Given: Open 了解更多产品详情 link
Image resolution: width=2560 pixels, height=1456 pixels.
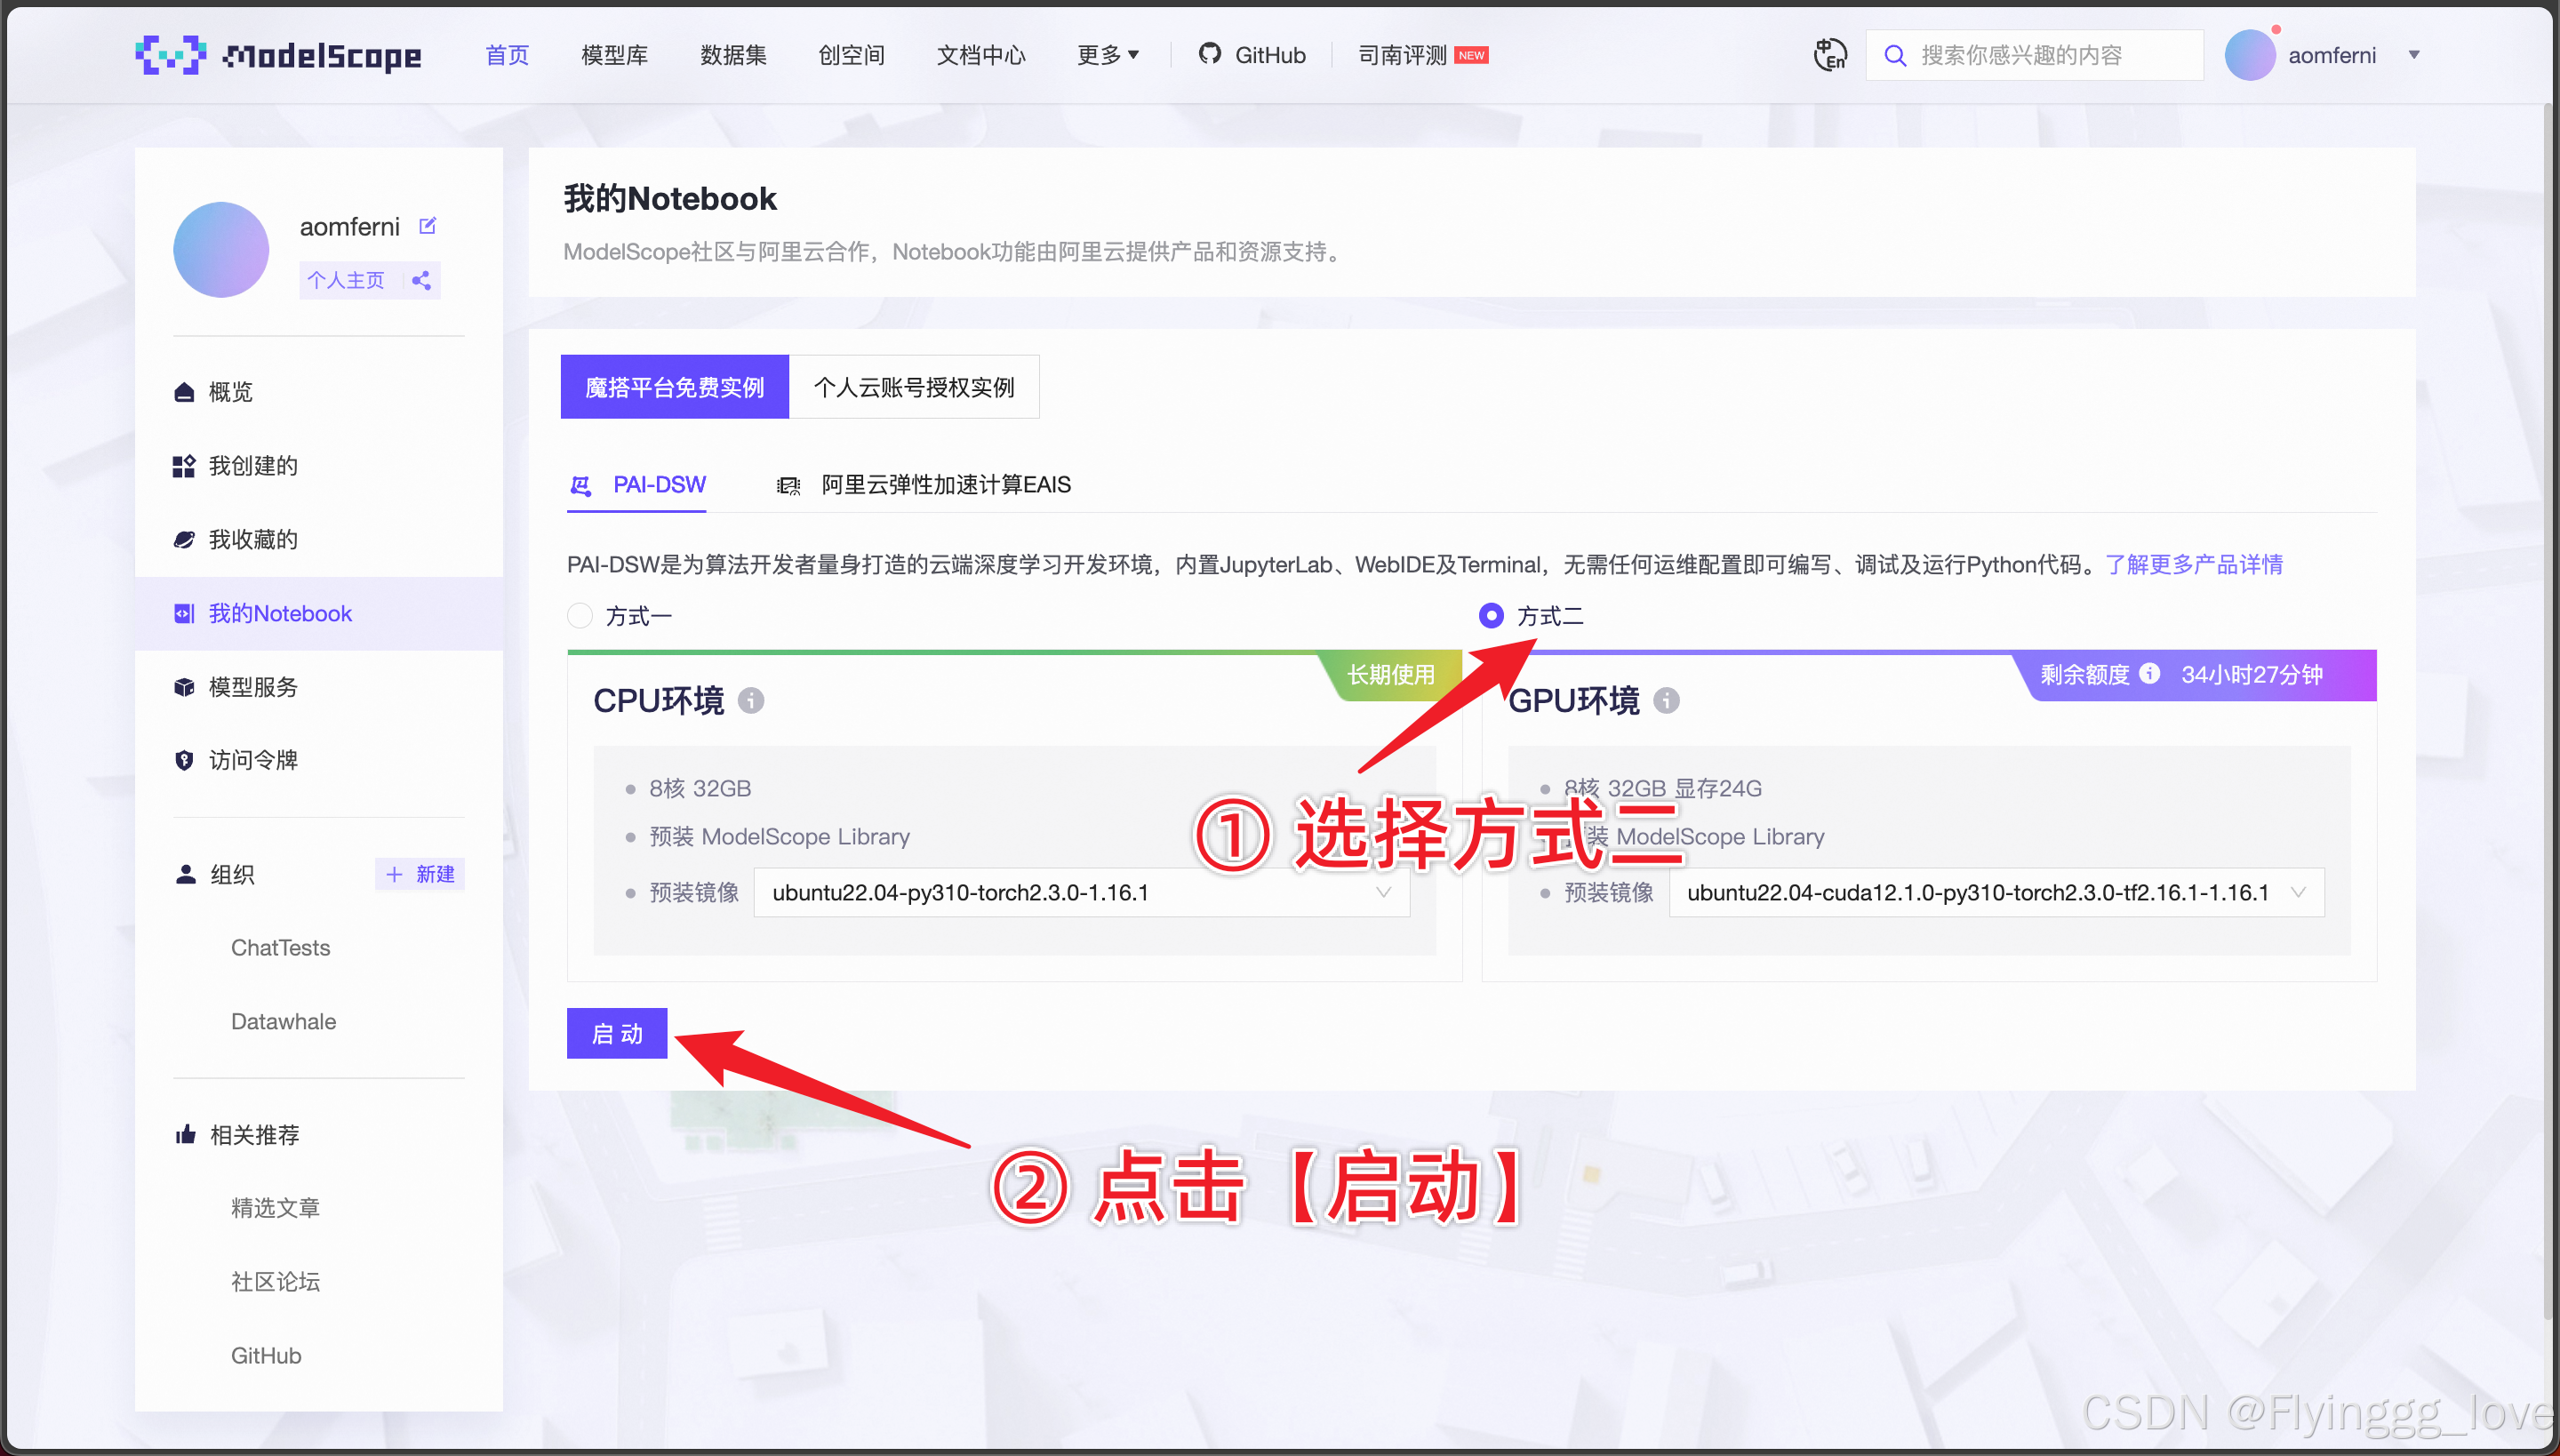Looking at the screenshot, I should pyautogui.click(x=2194, y=565).
